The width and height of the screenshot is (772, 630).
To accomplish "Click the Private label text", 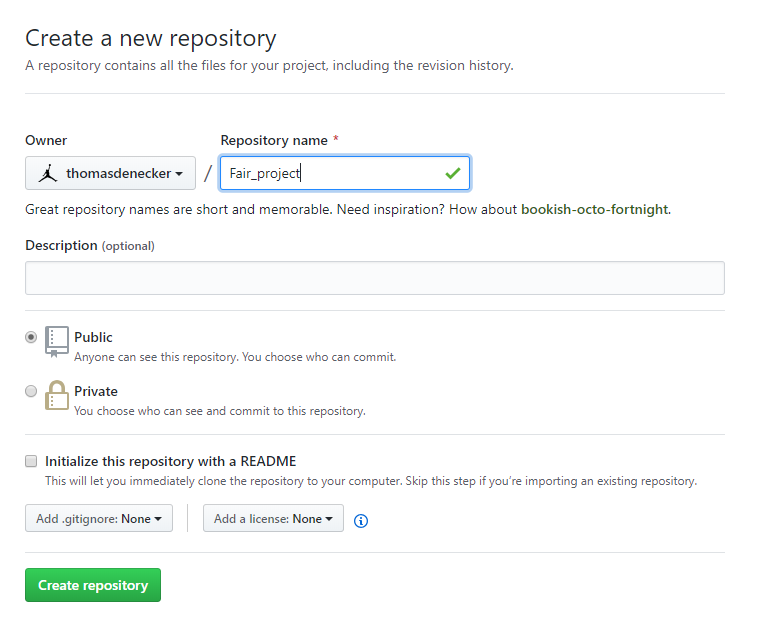I will click(x=96, y=391).
